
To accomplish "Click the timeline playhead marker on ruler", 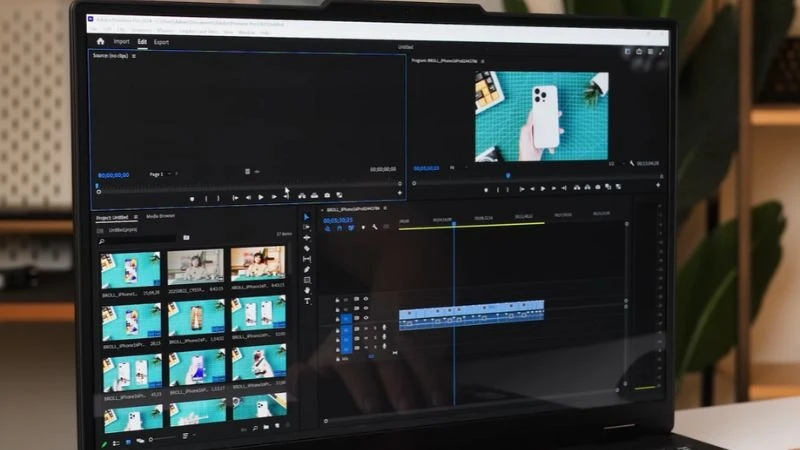I will 454,223.
